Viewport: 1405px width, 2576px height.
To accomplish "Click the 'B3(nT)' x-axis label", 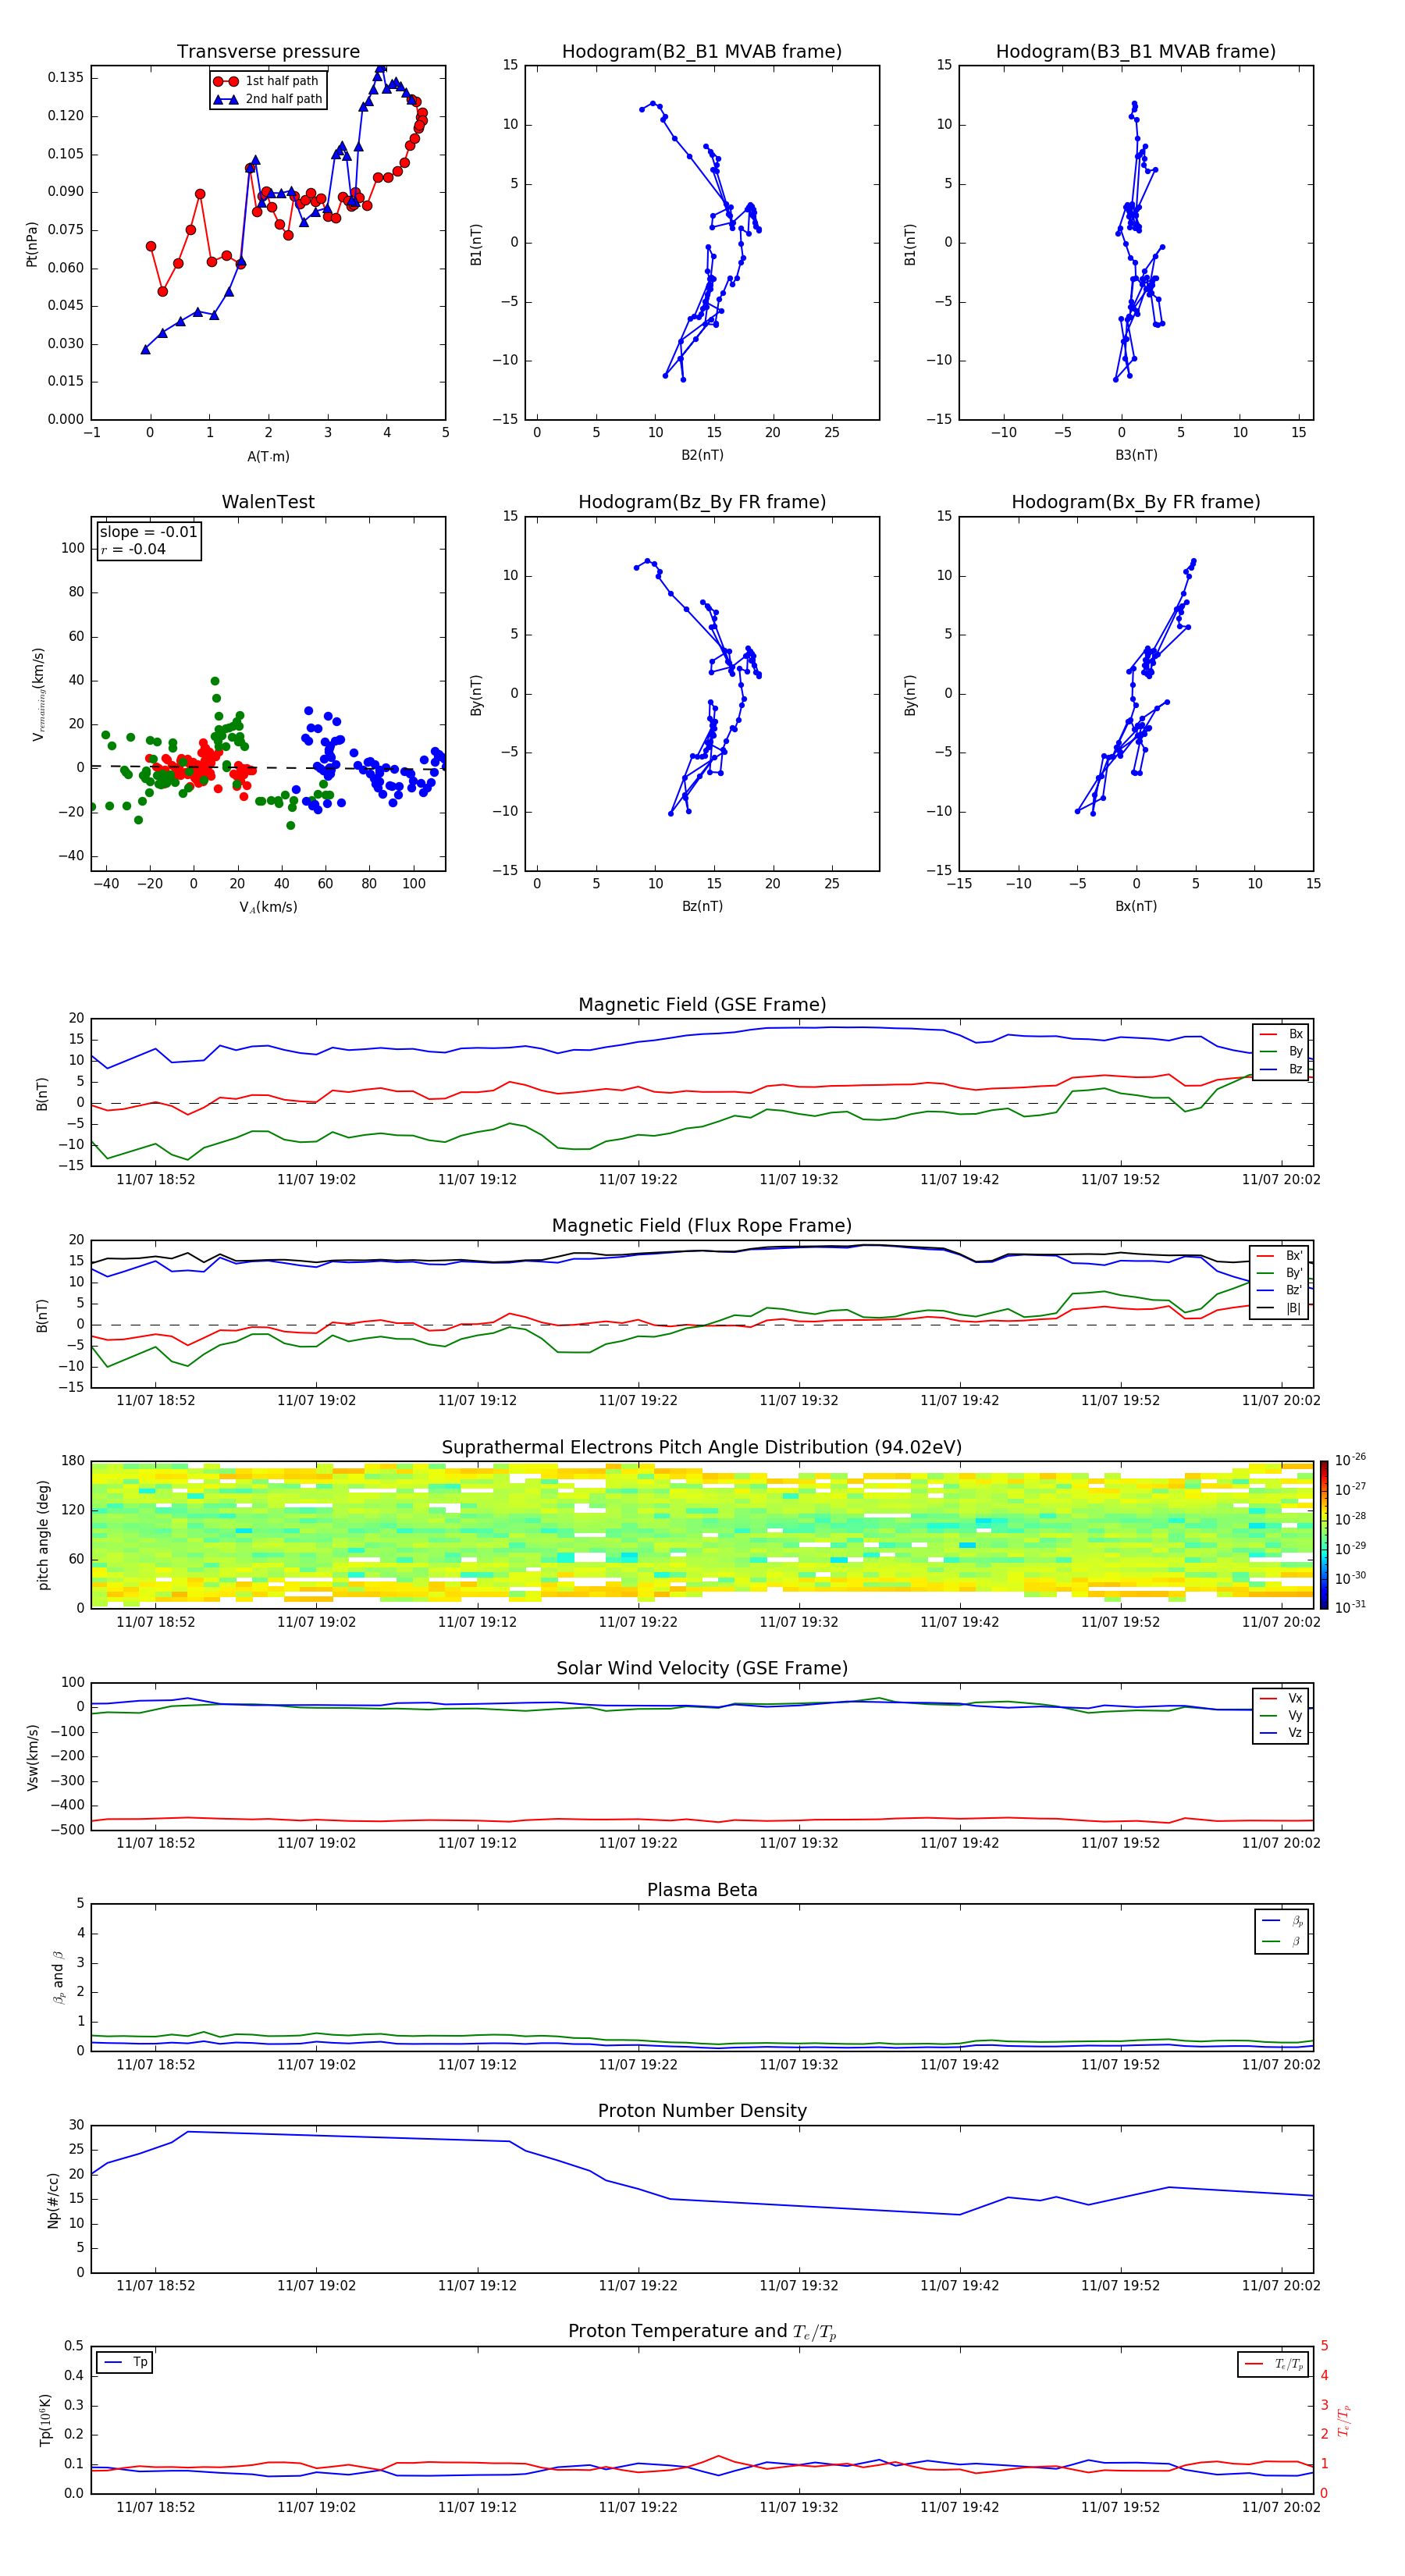I will click(x=1136, y=455).
